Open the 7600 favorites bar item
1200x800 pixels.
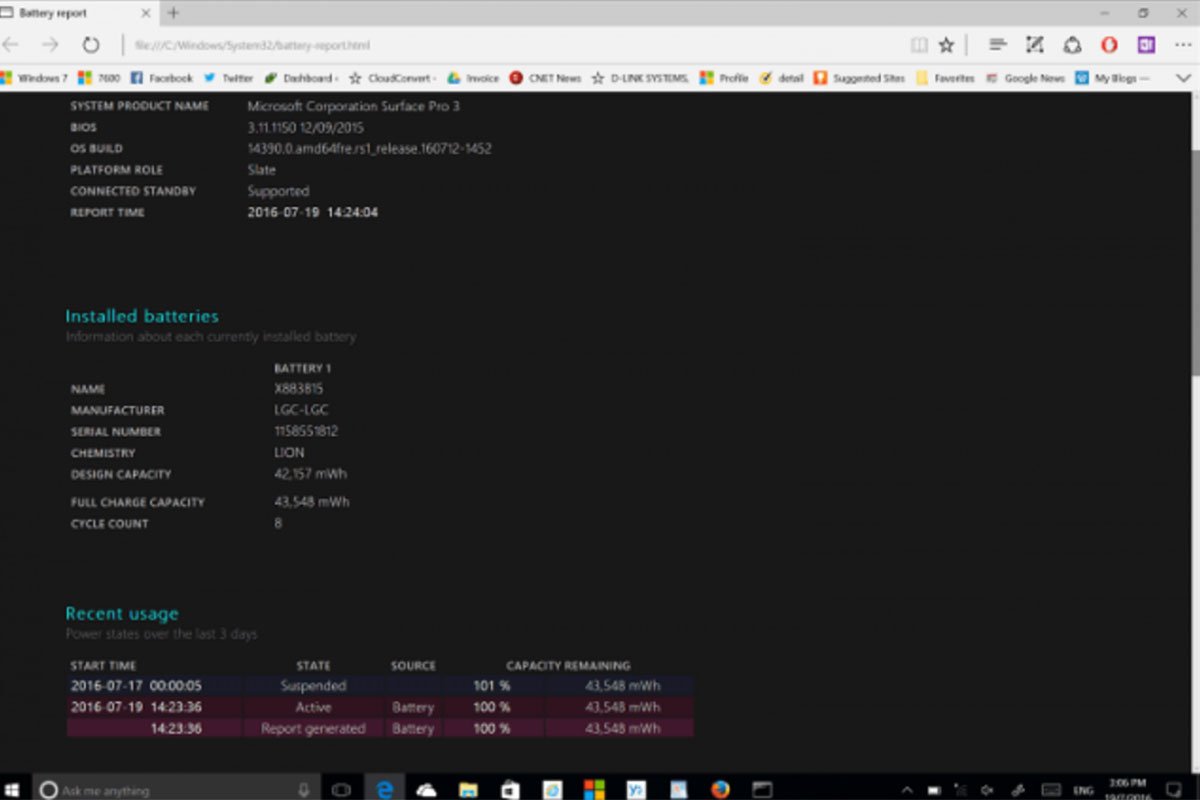click(100, 78)
